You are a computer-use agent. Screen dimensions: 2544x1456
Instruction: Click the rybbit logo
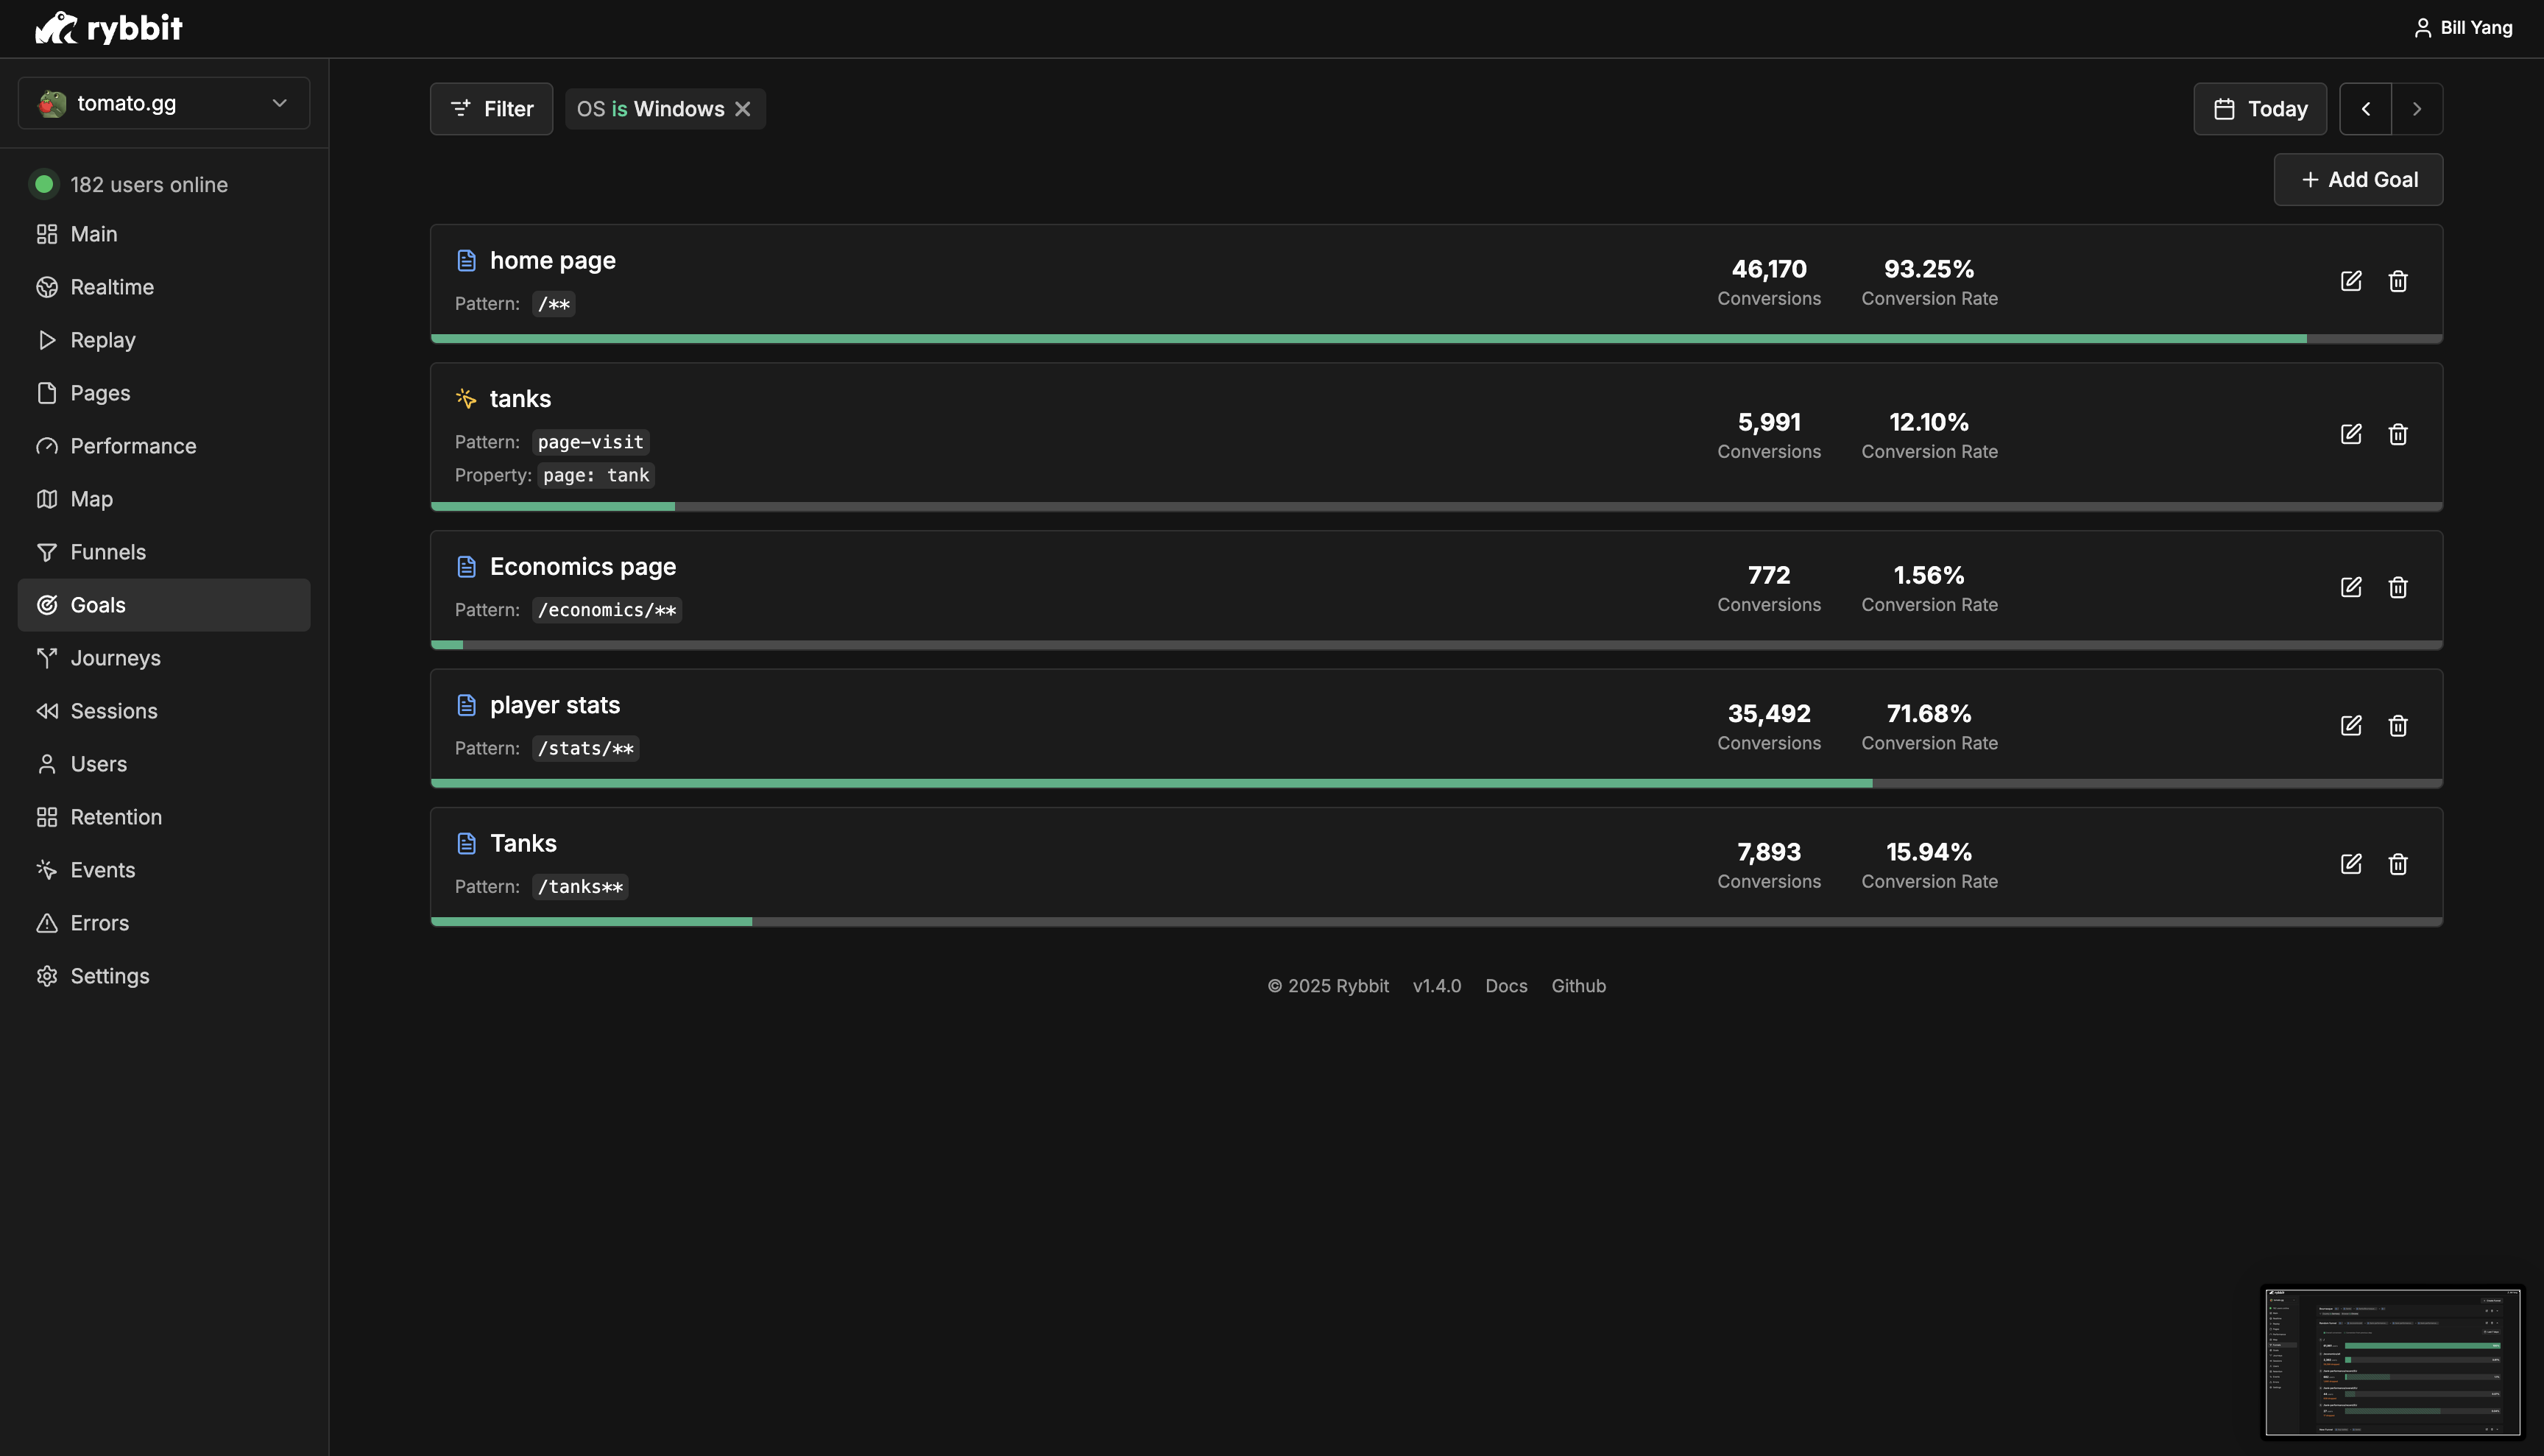point(109,28)
